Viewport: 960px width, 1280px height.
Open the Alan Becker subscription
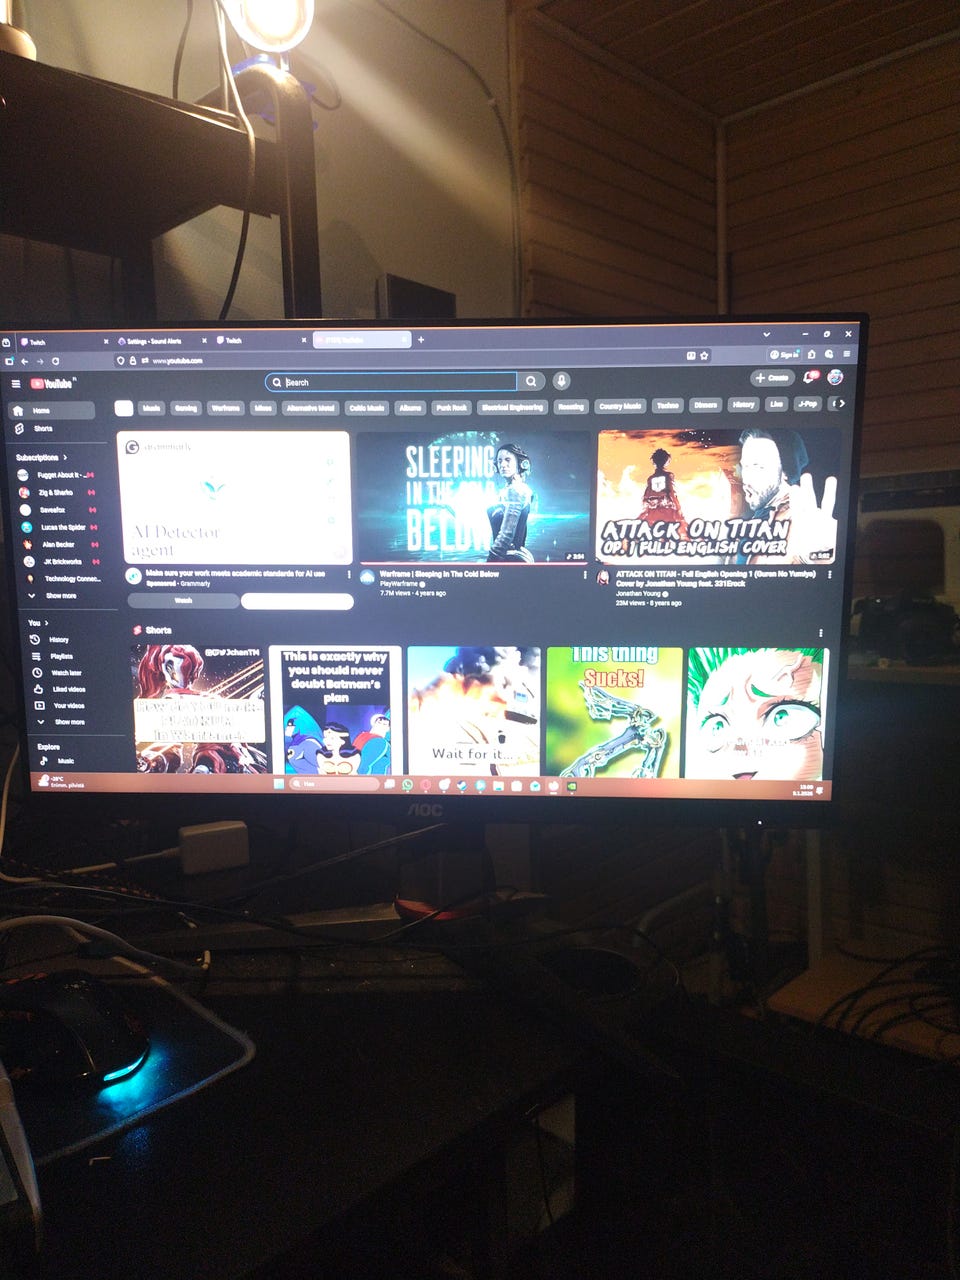[x=58, y=545]
